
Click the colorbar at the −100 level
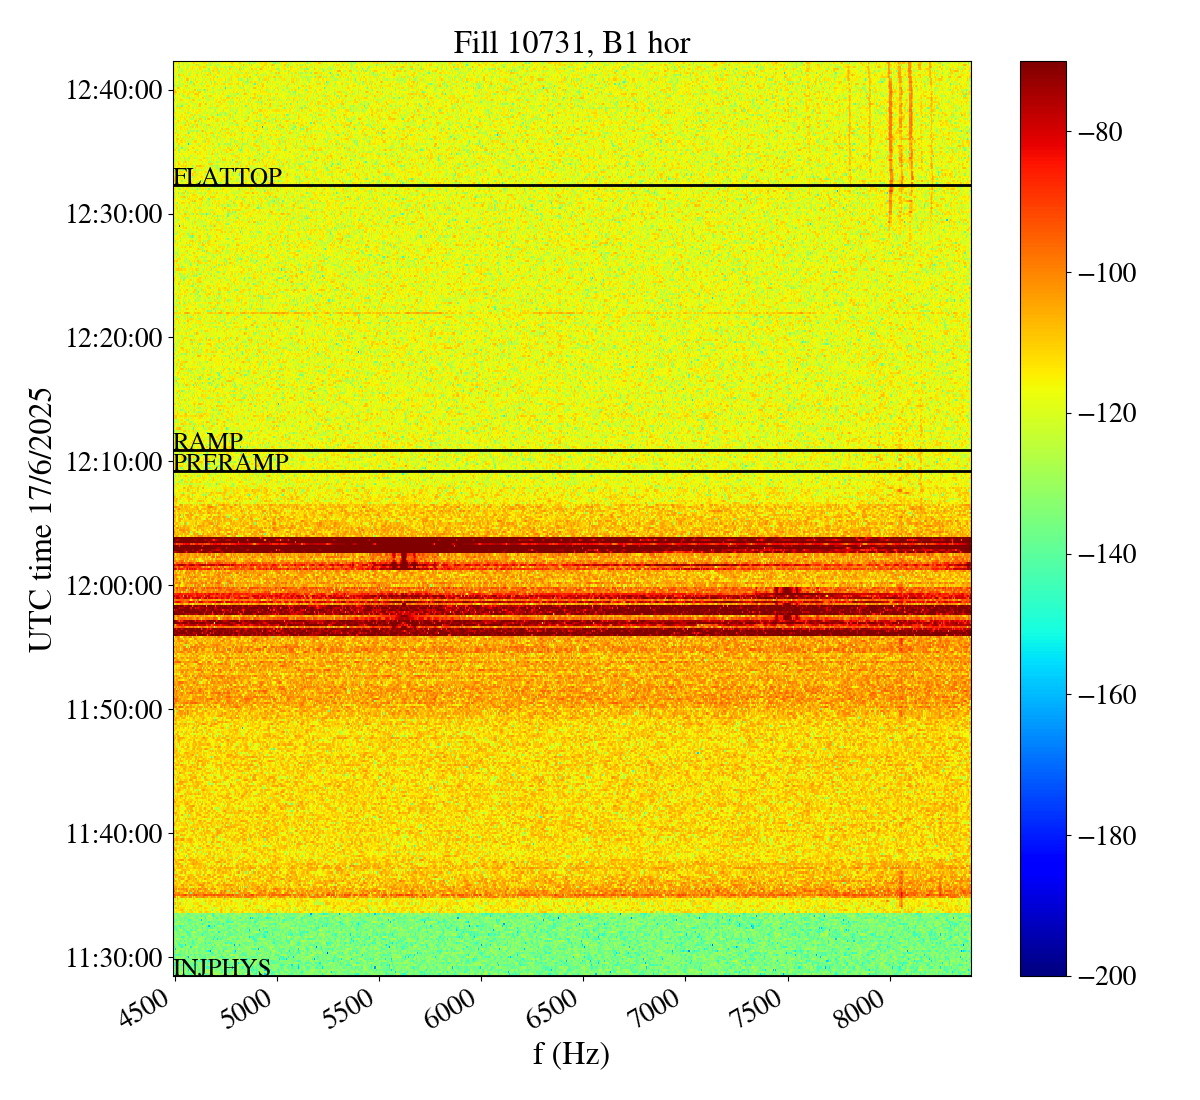1043,273
